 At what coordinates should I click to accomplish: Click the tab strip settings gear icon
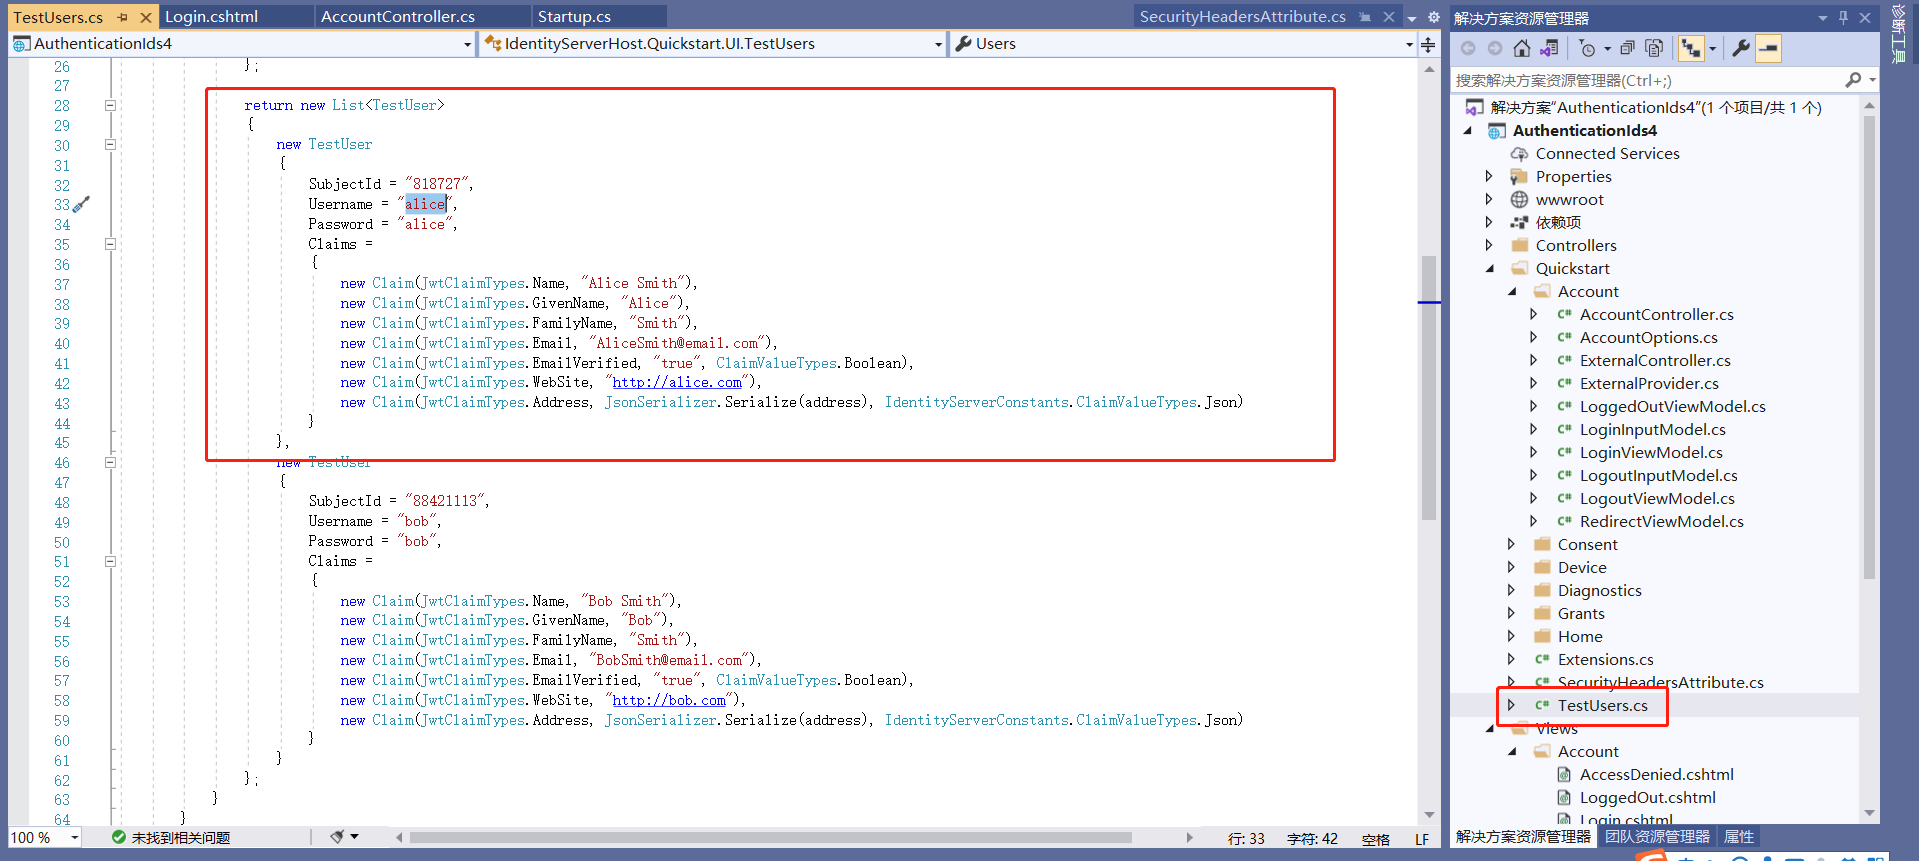click(1433, 17)
